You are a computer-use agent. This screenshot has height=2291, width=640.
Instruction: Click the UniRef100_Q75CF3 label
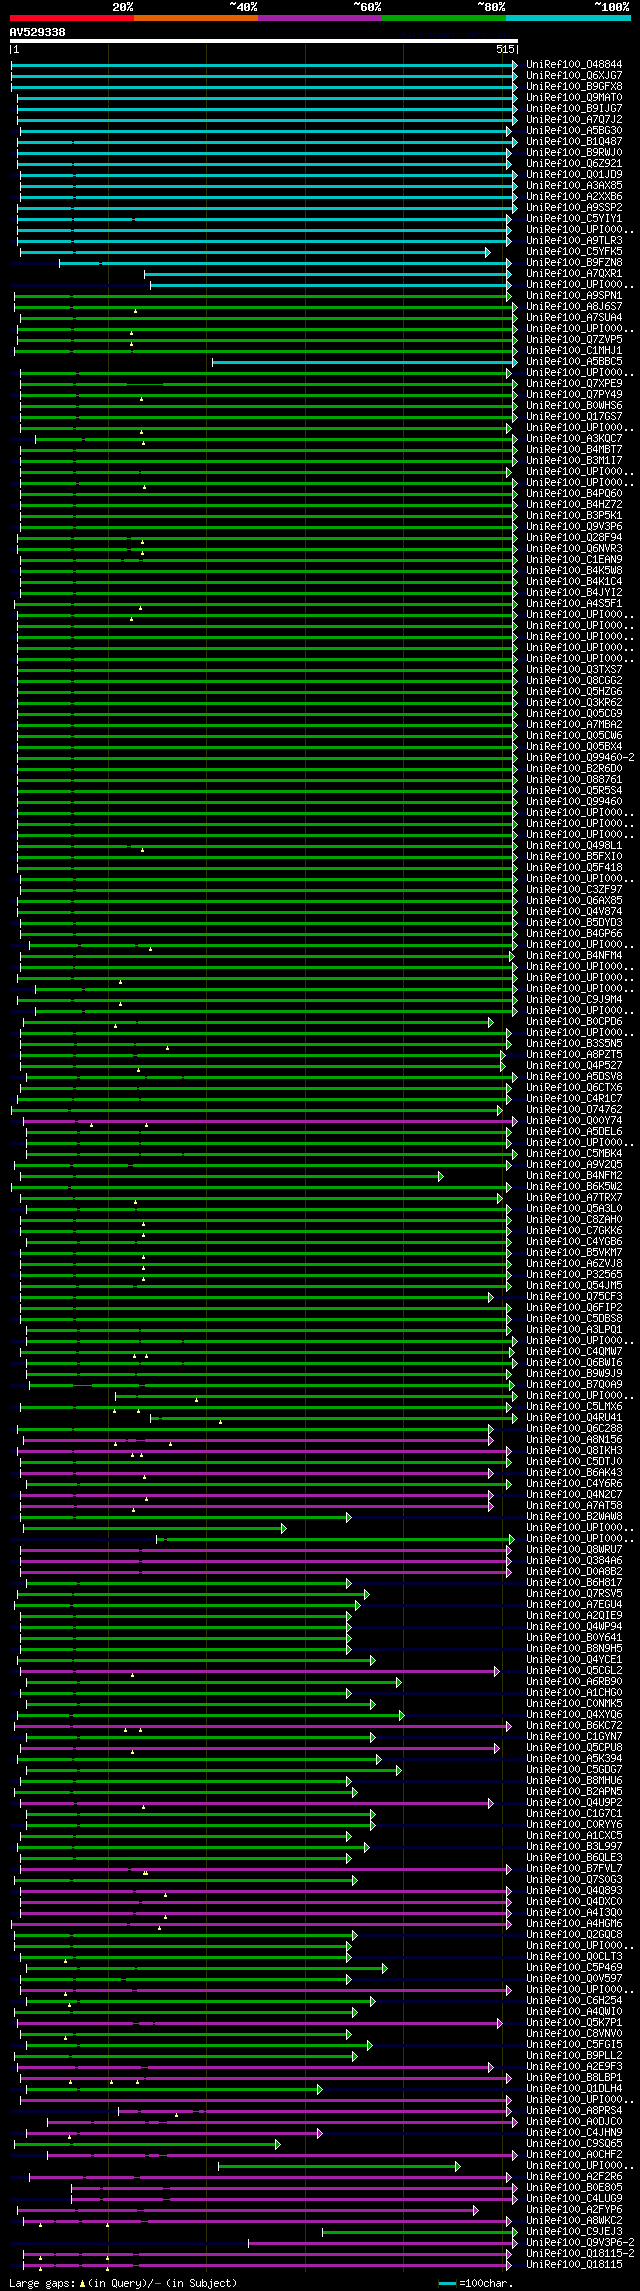574,1296
